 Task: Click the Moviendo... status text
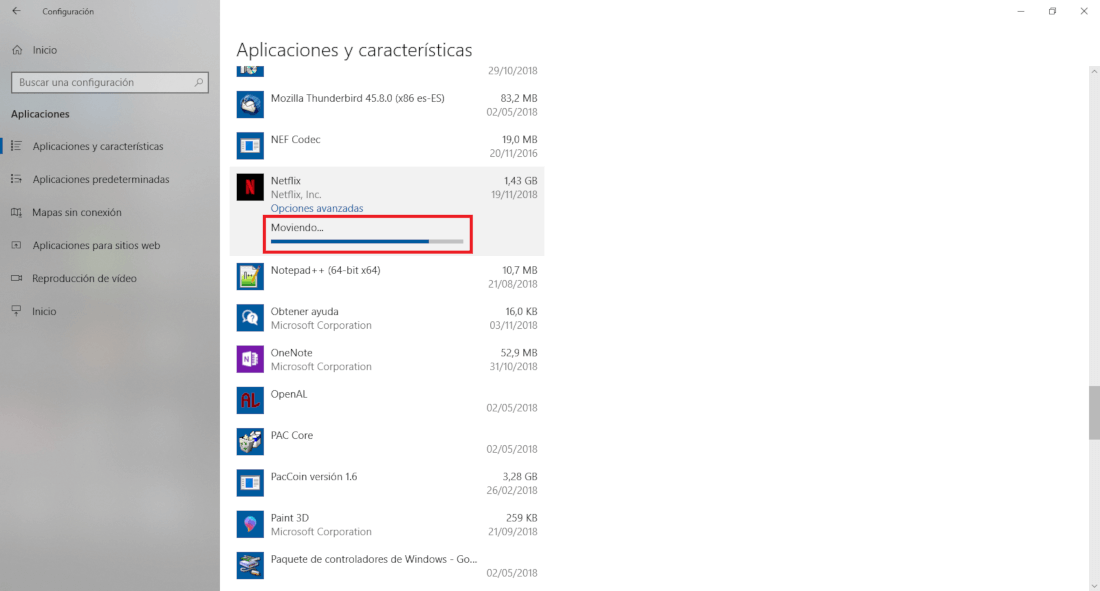[x=297, y=227]
